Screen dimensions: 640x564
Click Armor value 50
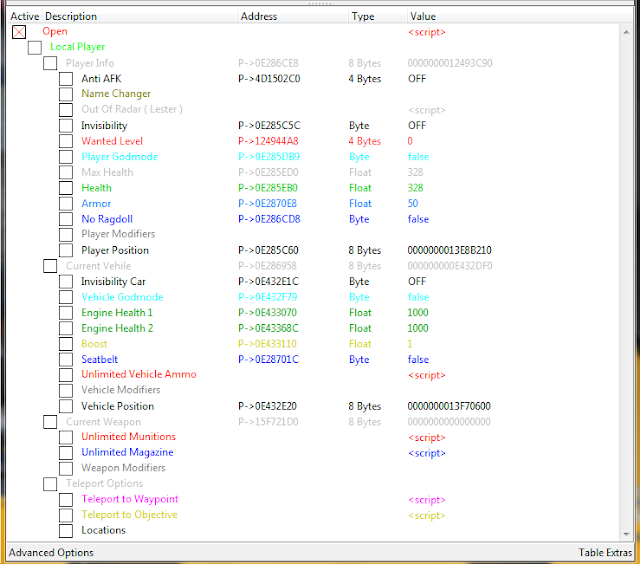413,203
